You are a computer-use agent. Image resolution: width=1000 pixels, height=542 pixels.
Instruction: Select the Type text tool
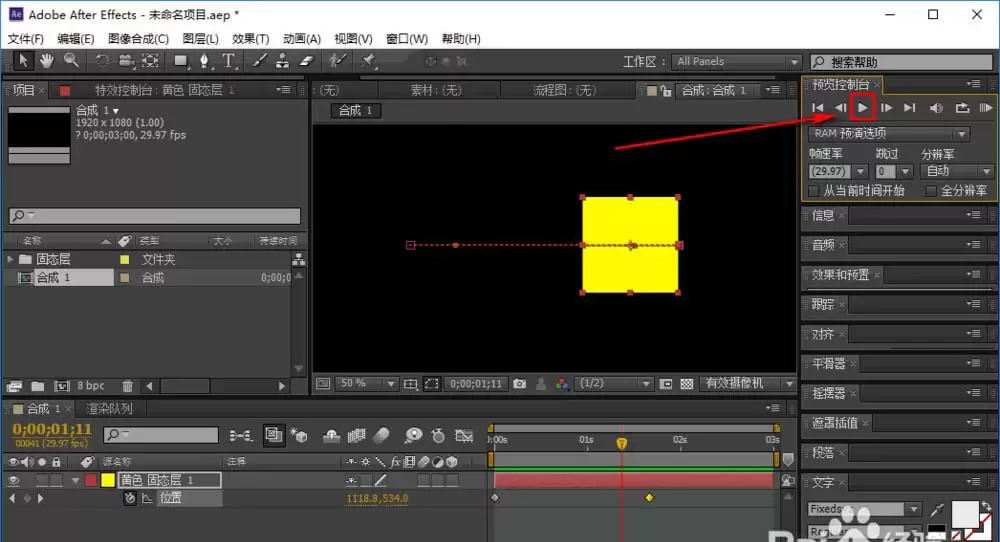pos(228,61)
